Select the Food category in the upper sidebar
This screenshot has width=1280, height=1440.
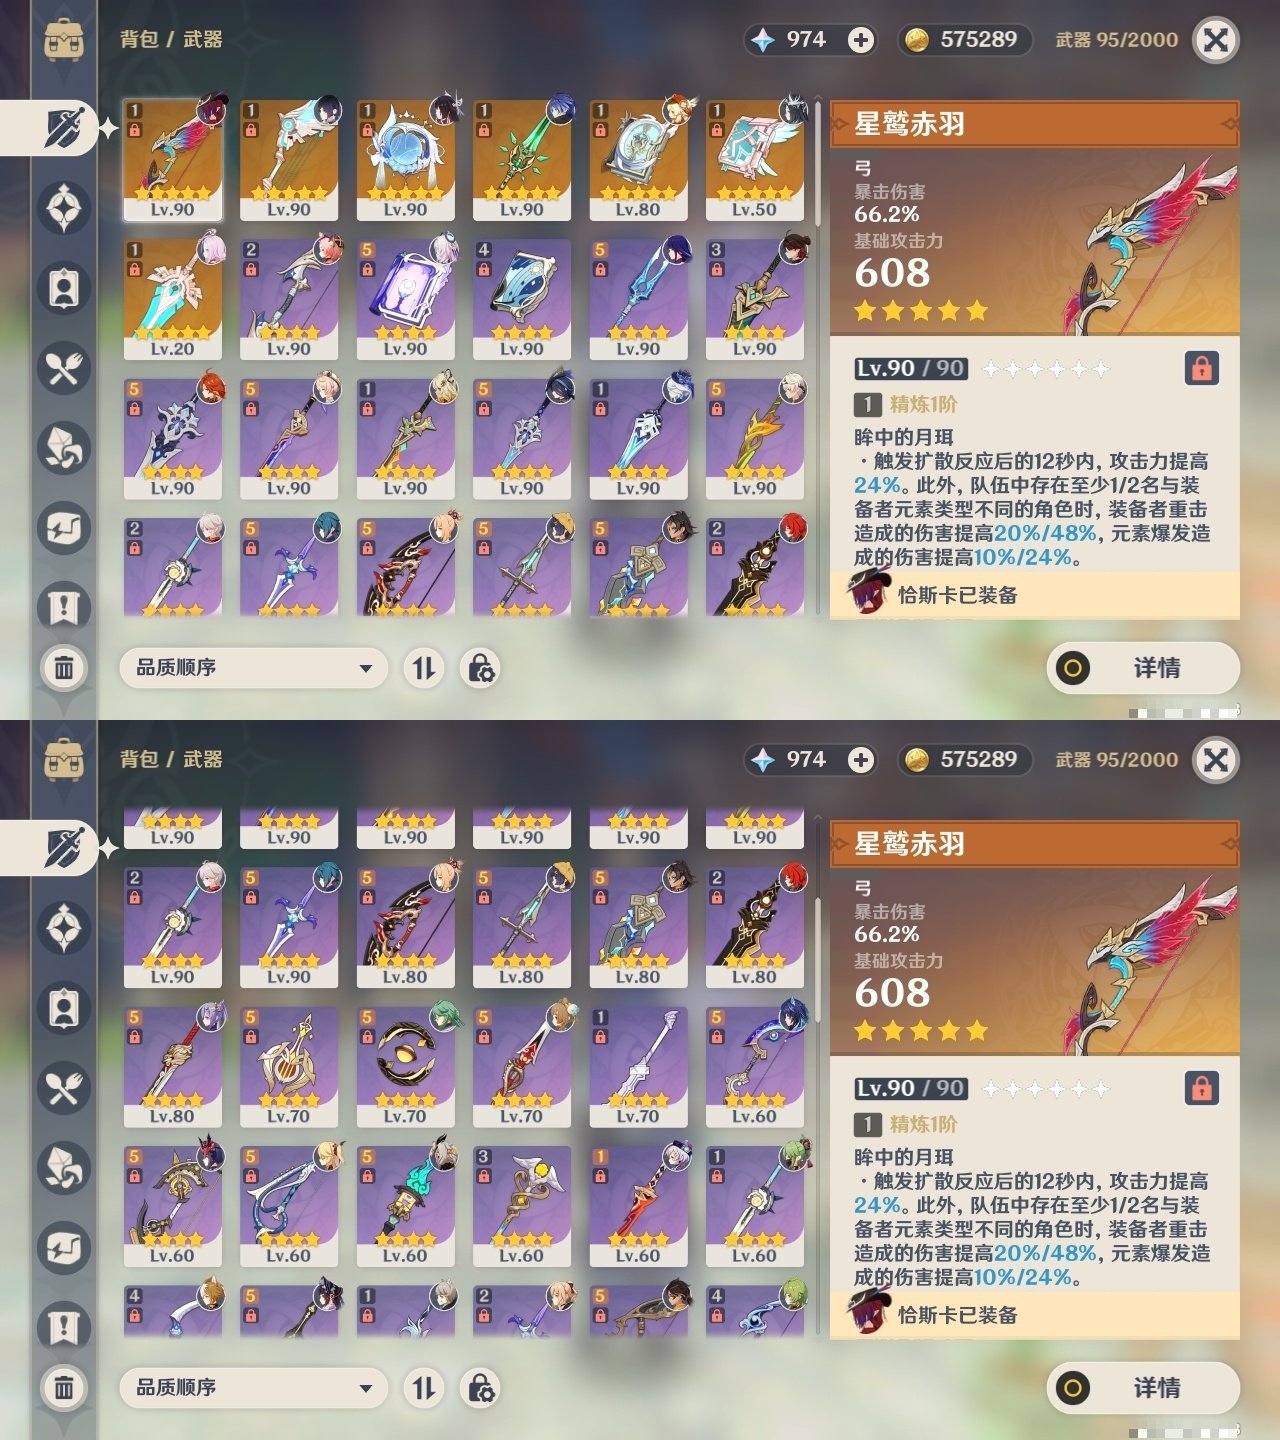click(x=64, y=368)
